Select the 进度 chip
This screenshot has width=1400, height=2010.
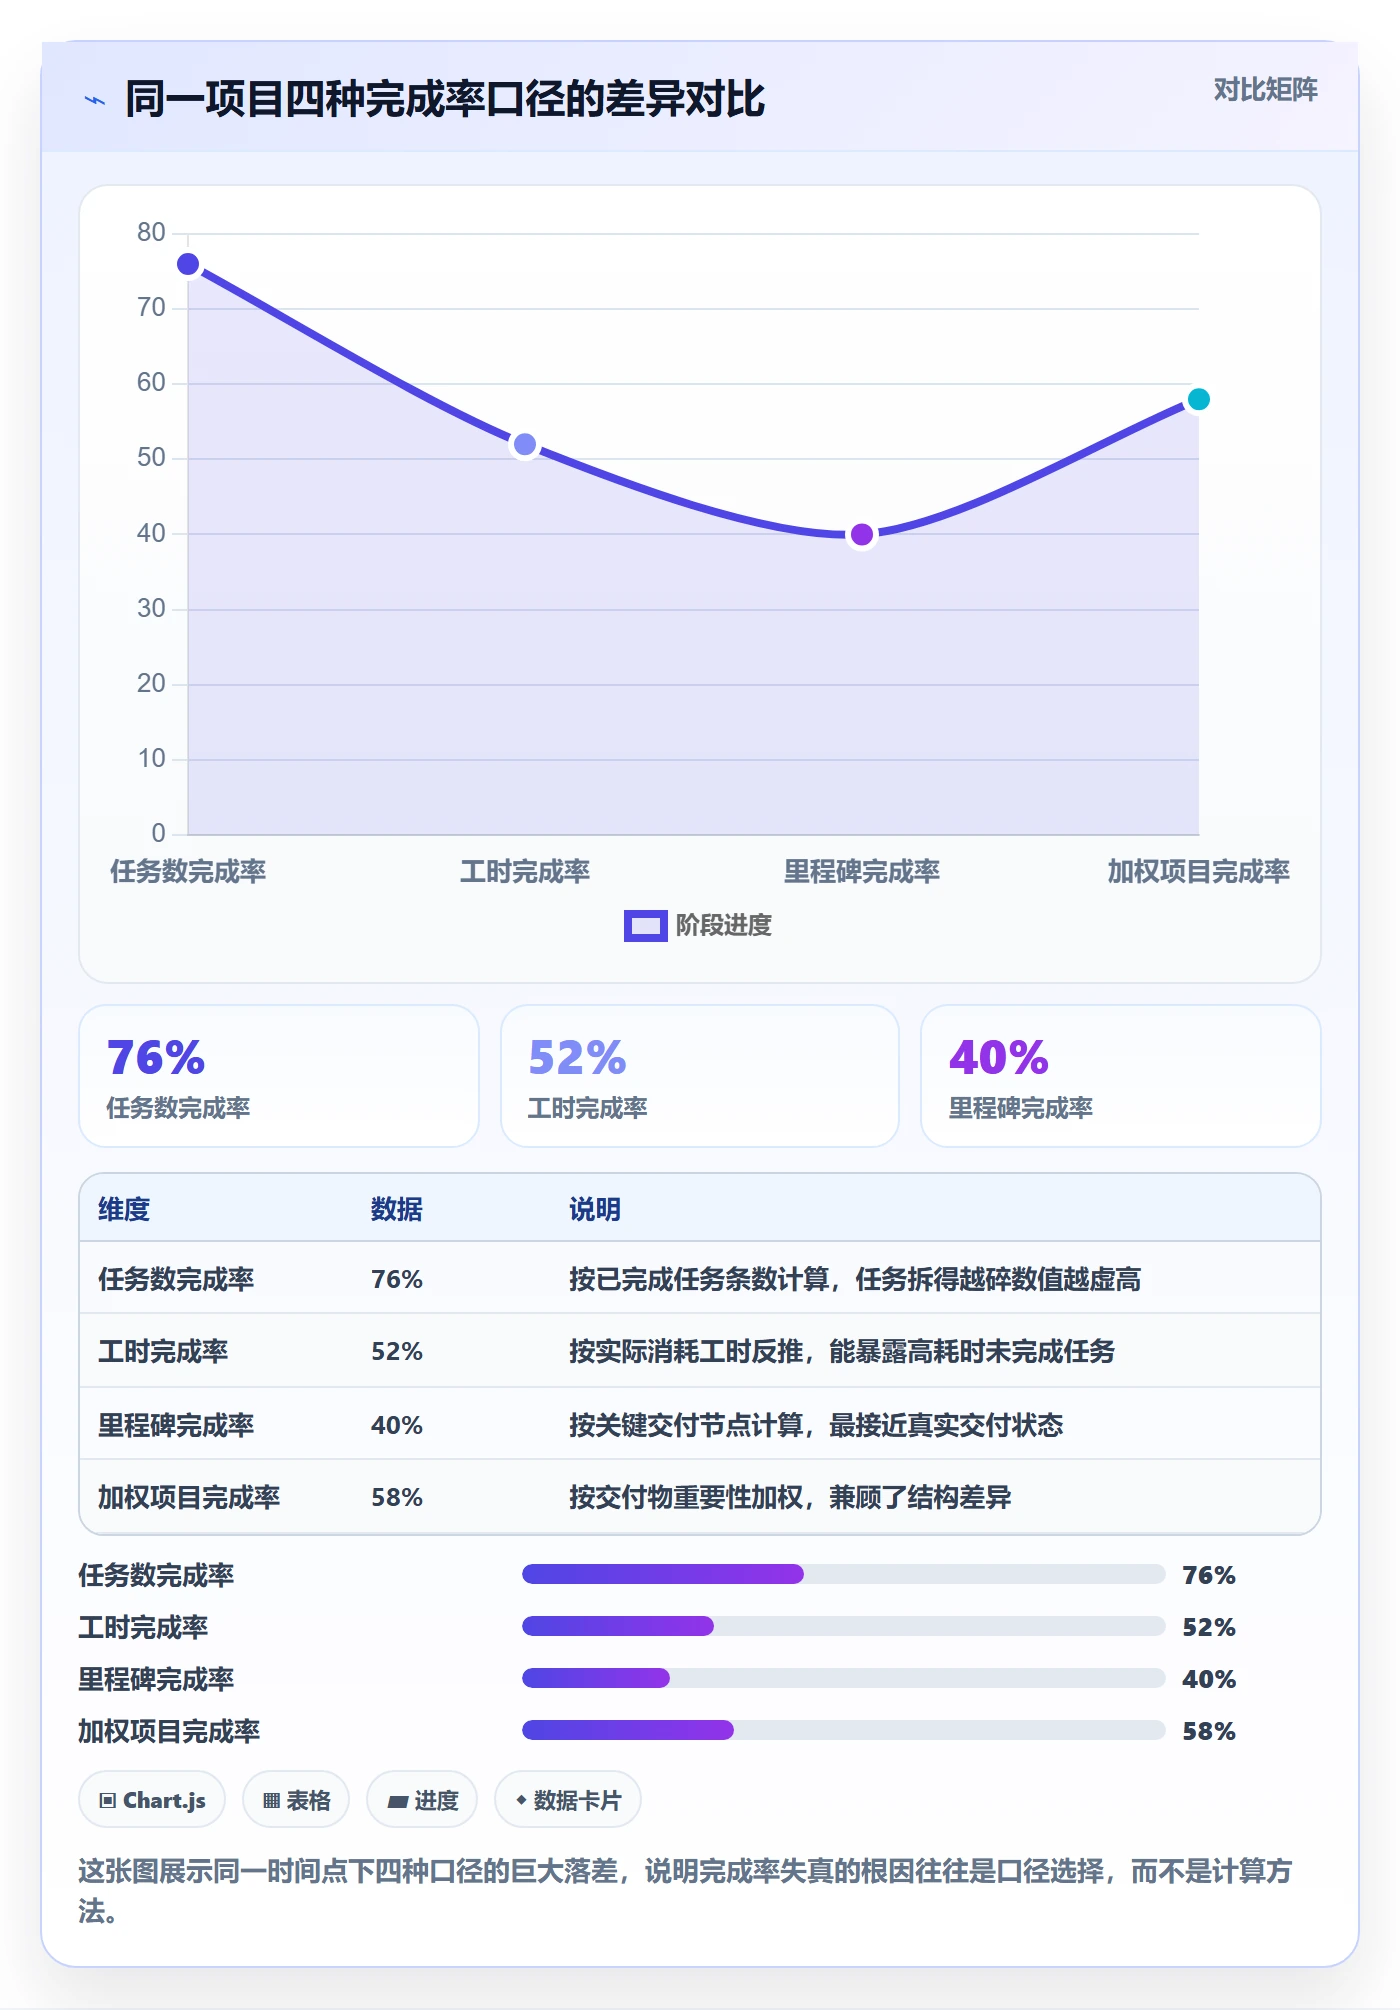point(422,1800)
